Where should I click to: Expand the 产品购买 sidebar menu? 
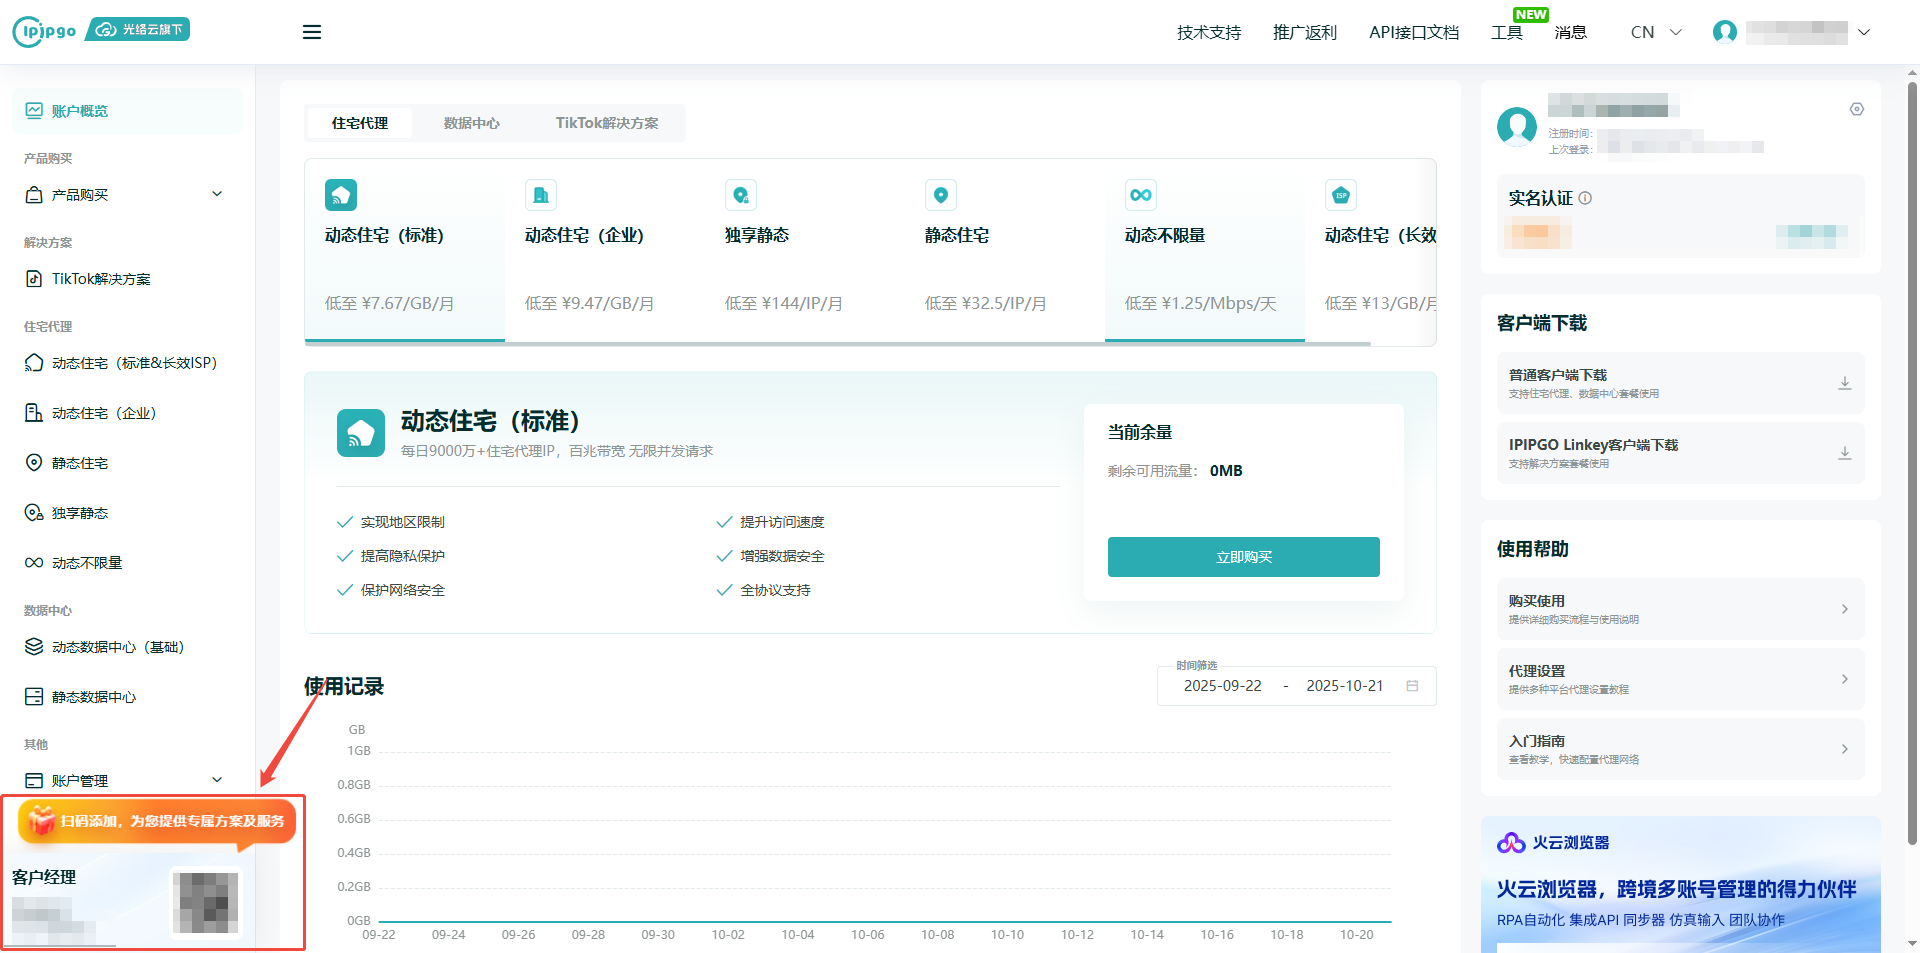(x=217, y=194)
